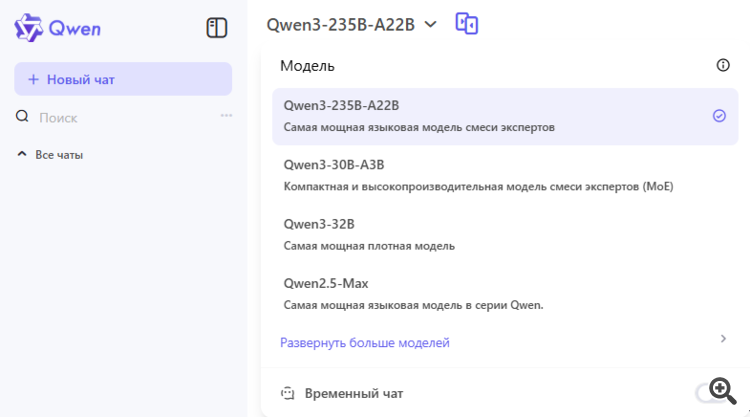Collapse the sidebar panel icon
Image resolution: width=750 pixels, height=417 pixels.
click(x=217, y=28)
